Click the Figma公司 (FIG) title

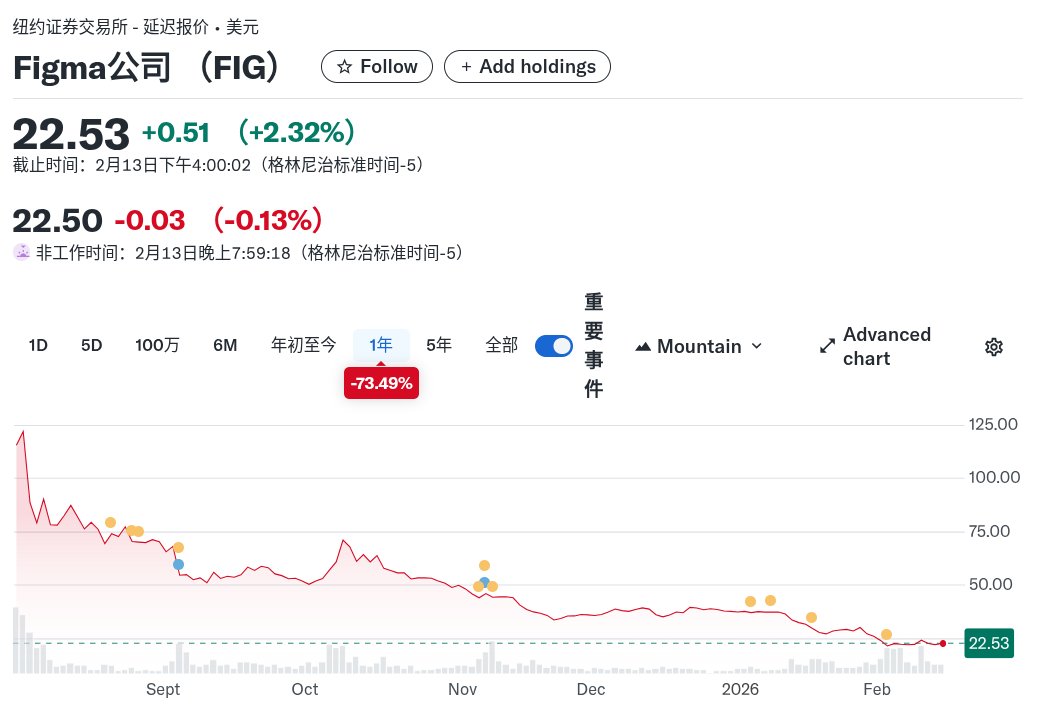146,67
